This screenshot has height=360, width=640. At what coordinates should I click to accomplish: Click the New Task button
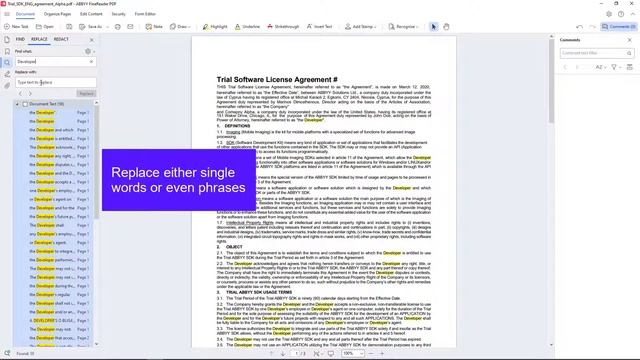[x=16, y=27]
